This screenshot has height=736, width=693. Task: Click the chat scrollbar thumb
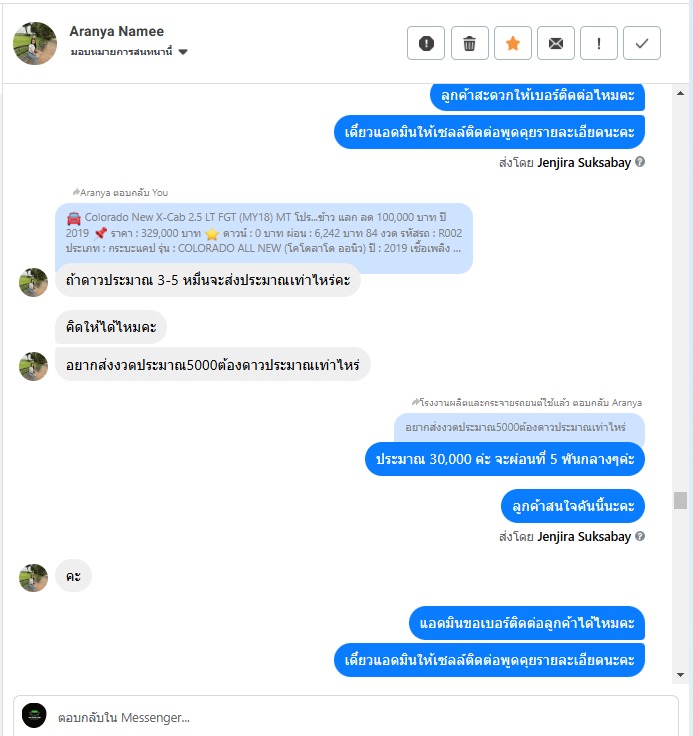point(680,500)
